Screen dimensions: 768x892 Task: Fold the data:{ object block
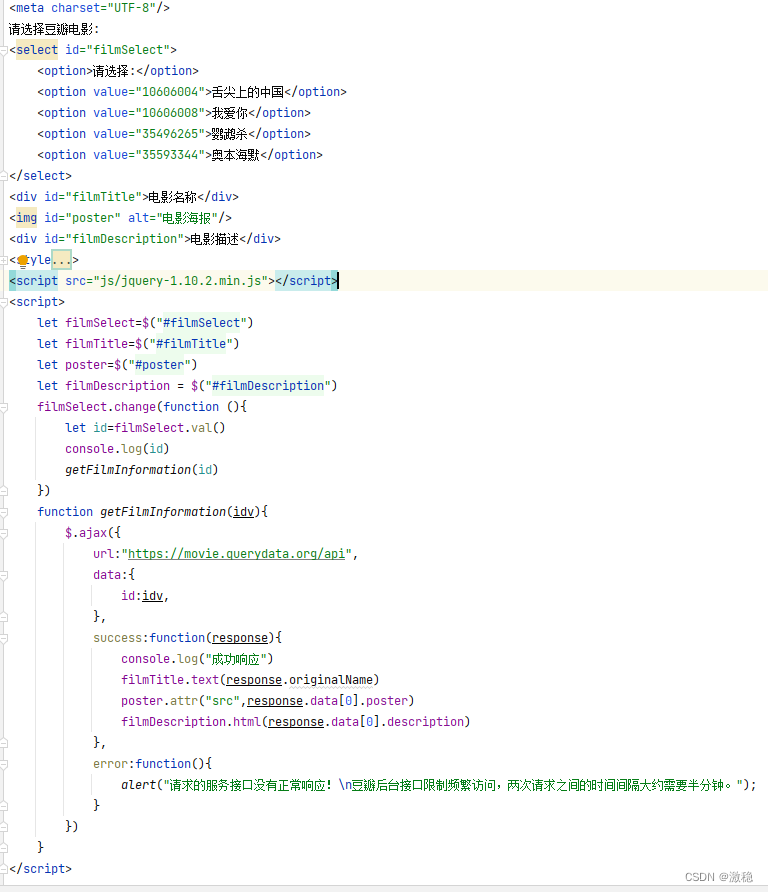[x=4, y=576]
